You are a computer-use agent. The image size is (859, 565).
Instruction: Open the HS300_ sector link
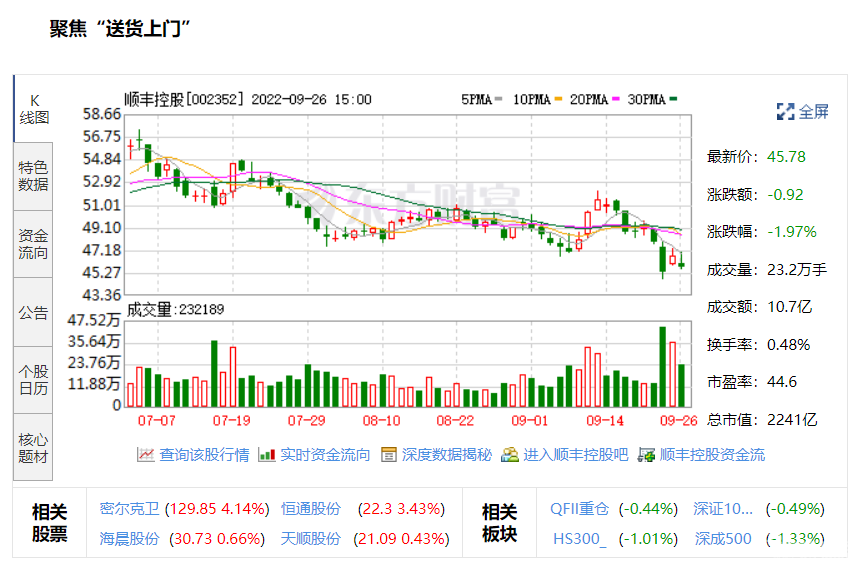579,538
